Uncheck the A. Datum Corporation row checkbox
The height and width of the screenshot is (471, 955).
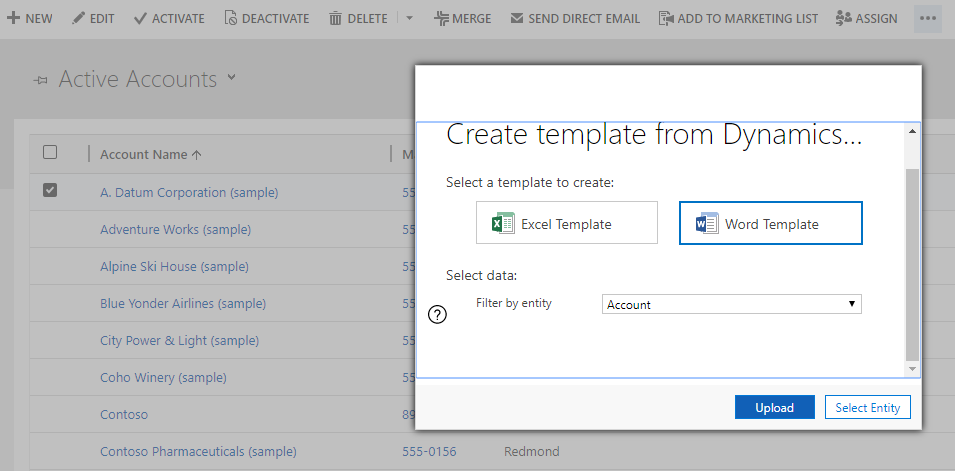[x=50, y=191]
